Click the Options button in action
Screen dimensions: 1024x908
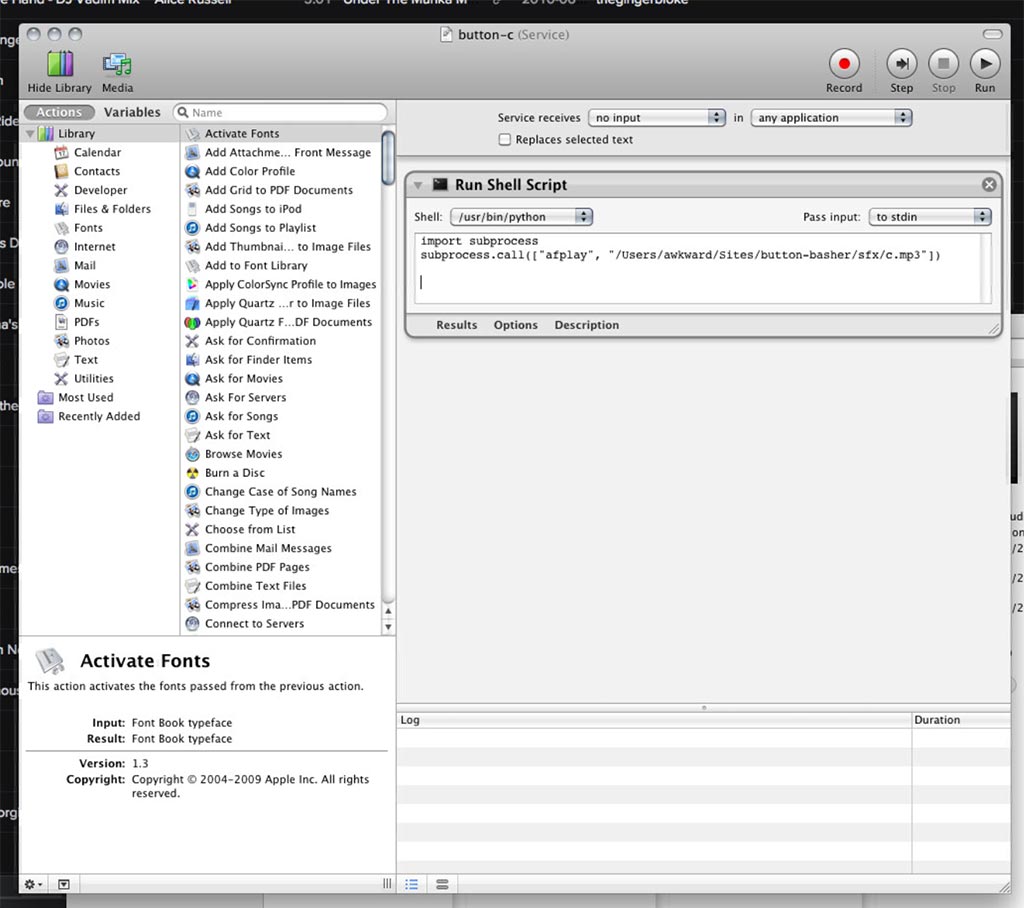tap(515, 325)
